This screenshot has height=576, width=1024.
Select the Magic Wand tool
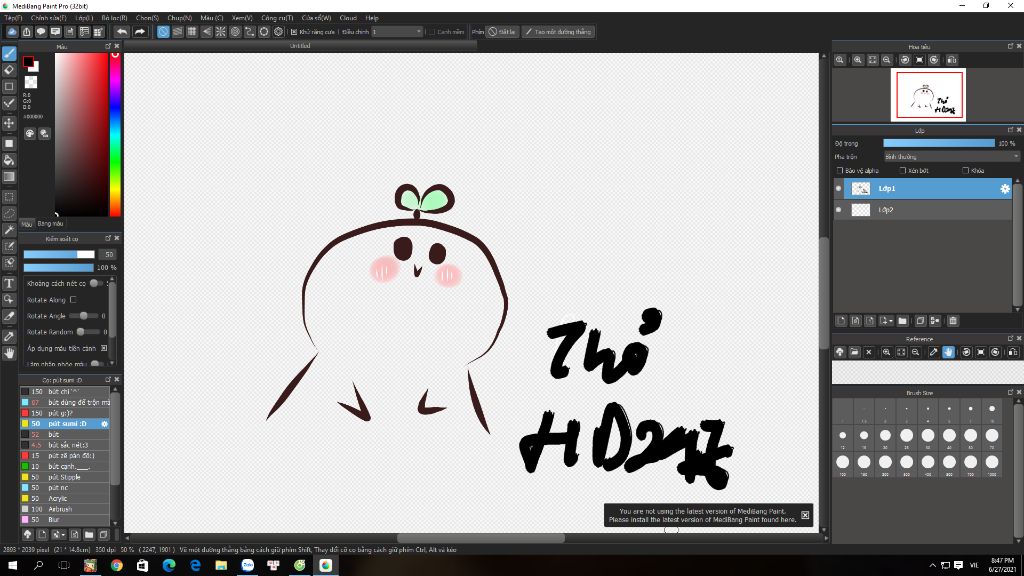9,230
